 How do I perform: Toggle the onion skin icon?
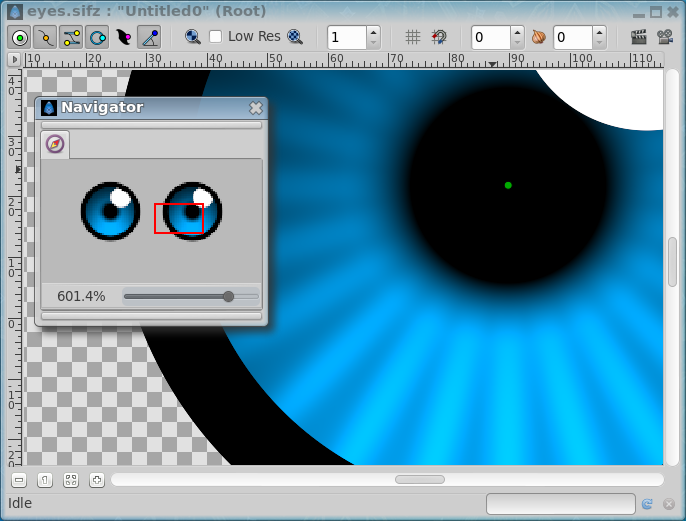click(539, 37)
